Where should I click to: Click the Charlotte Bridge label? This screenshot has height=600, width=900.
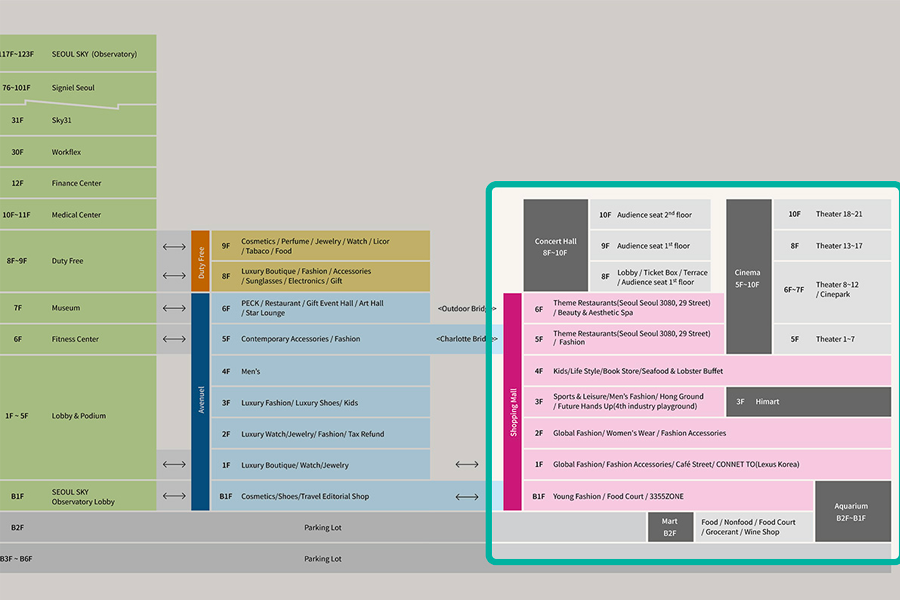466,339
